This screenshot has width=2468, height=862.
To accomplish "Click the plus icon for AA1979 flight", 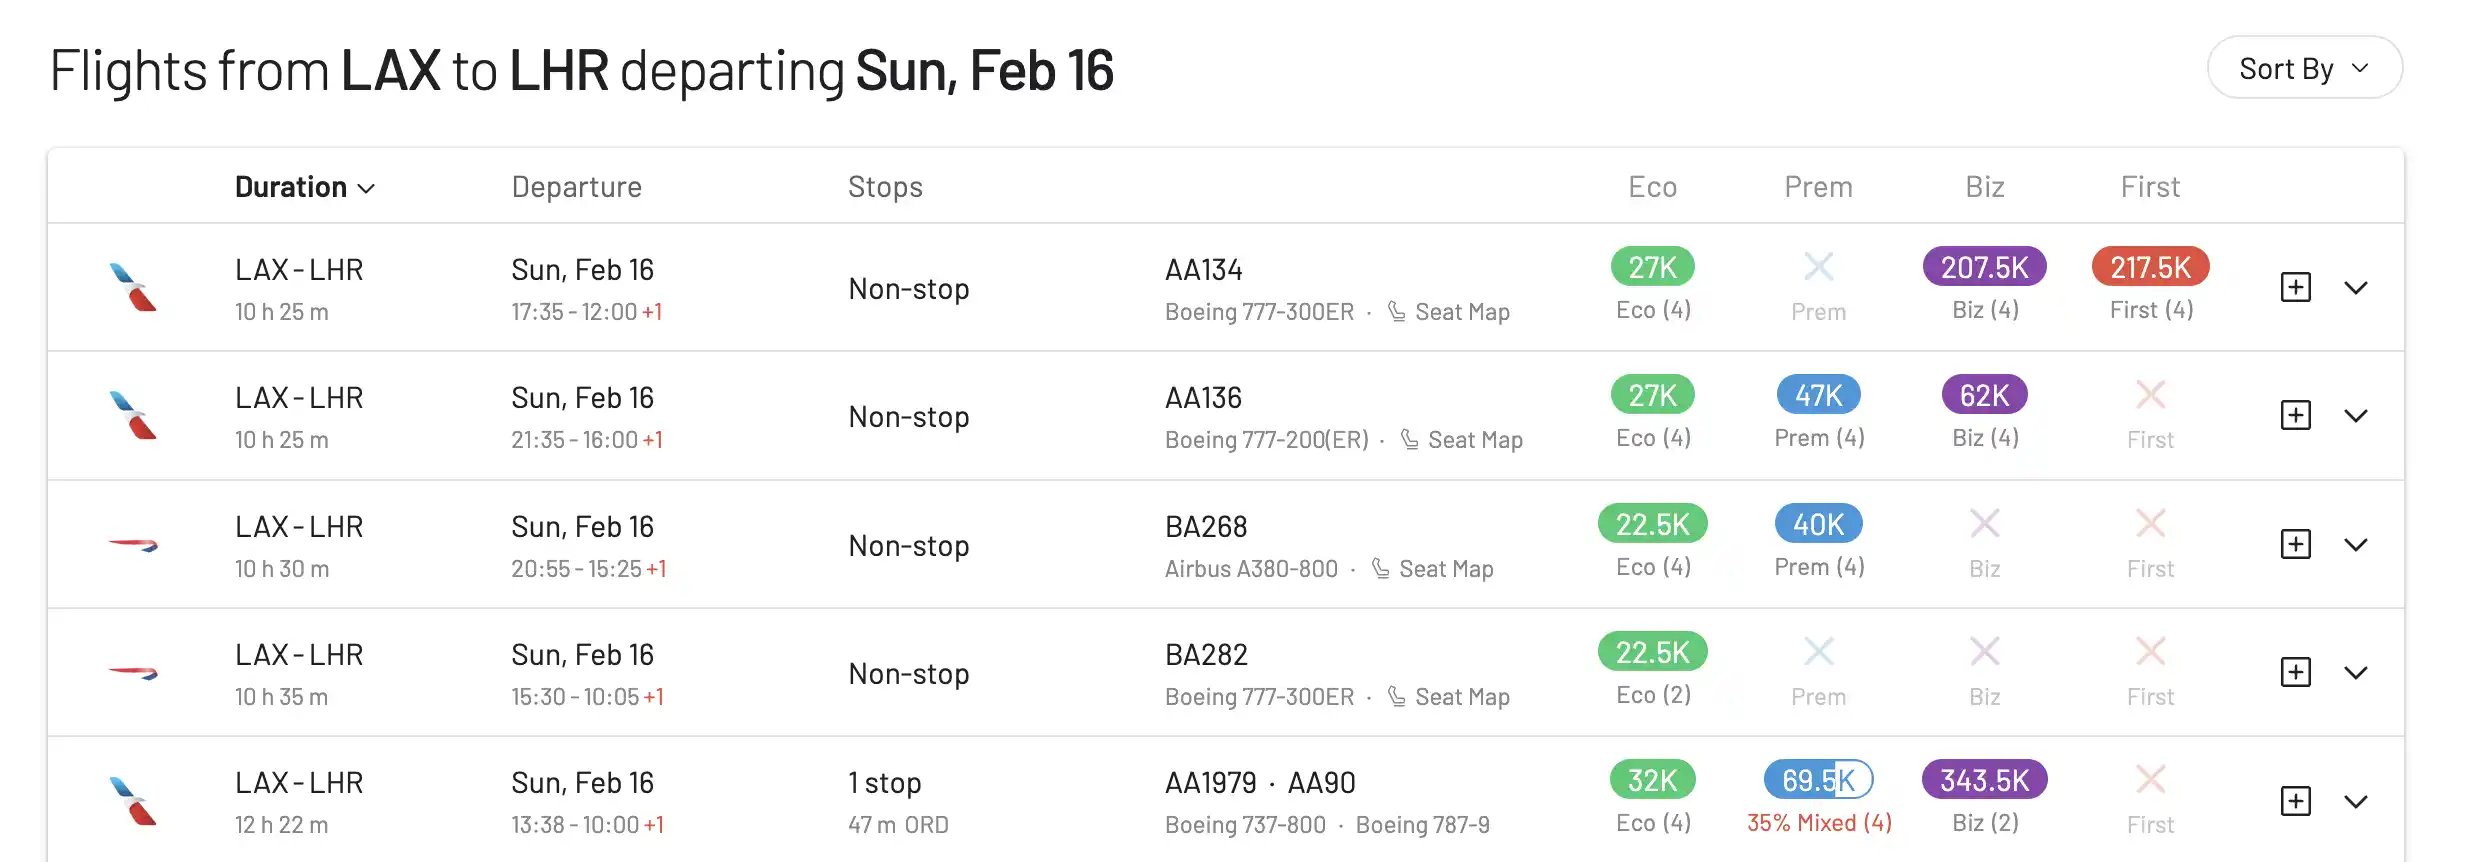I will click(x=2295, y=801).
